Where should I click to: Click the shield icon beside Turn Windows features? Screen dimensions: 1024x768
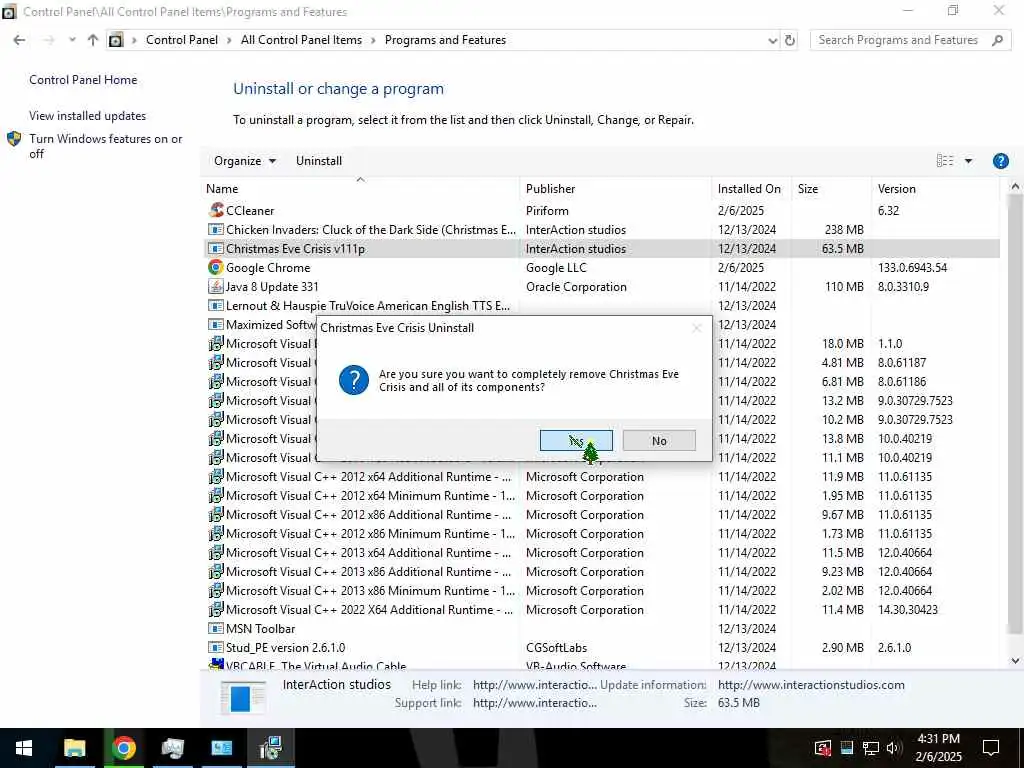[14, 138]
